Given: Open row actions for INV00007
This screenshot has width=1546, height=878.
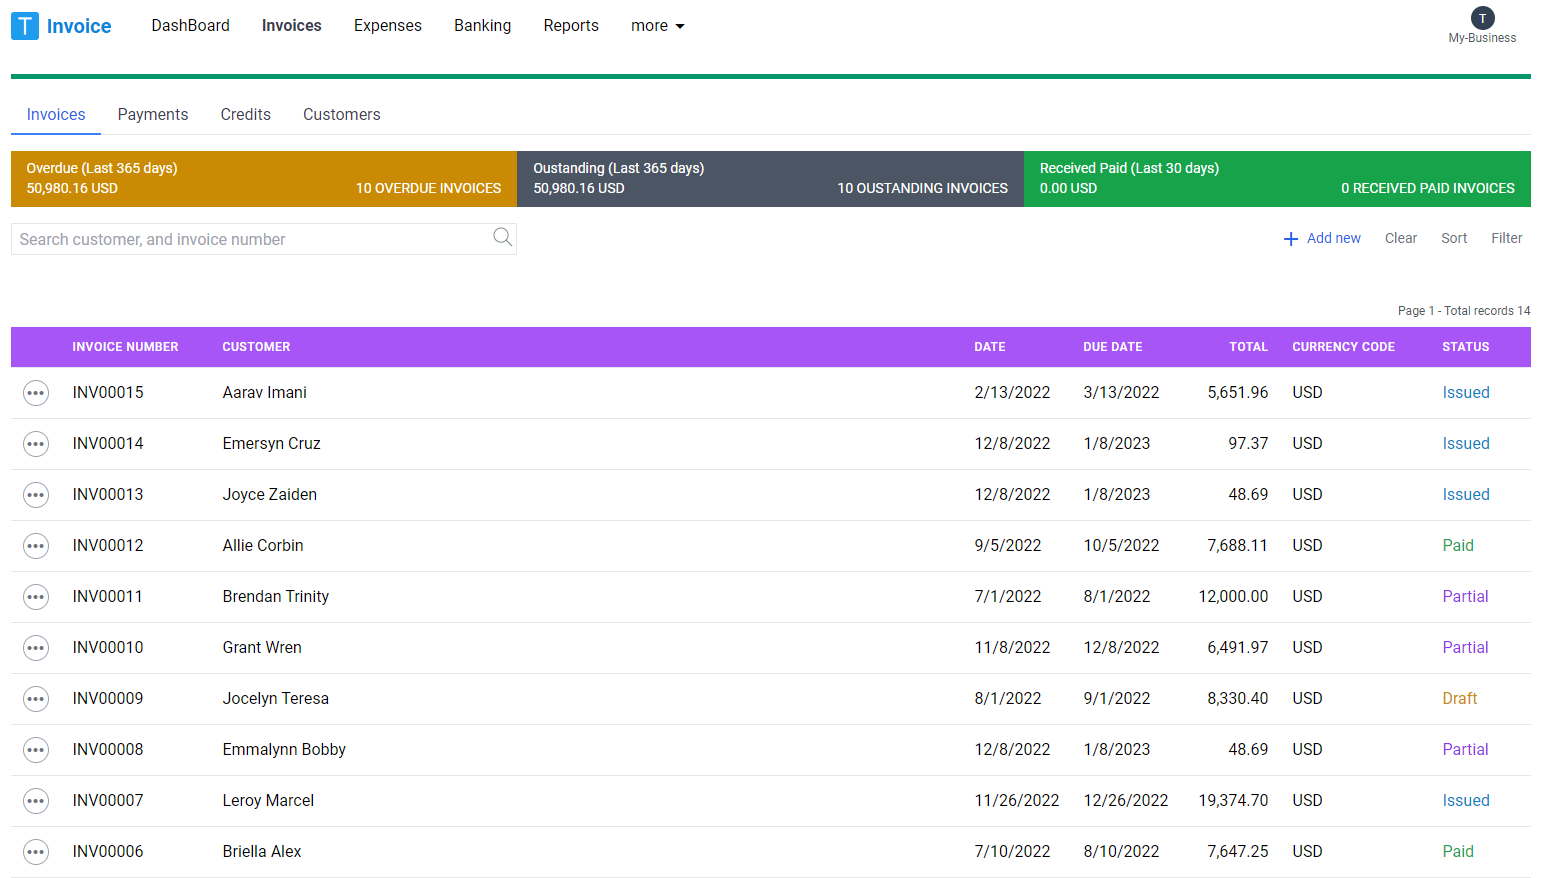Looking at the screenshot, I should pos(36,801).
